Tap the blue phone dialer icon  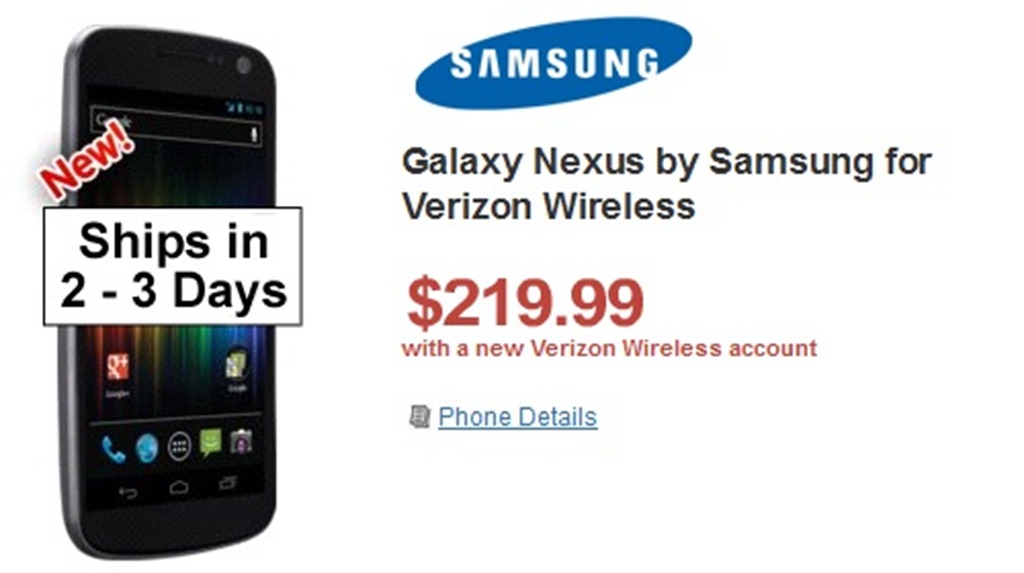[x=113, y=449]
